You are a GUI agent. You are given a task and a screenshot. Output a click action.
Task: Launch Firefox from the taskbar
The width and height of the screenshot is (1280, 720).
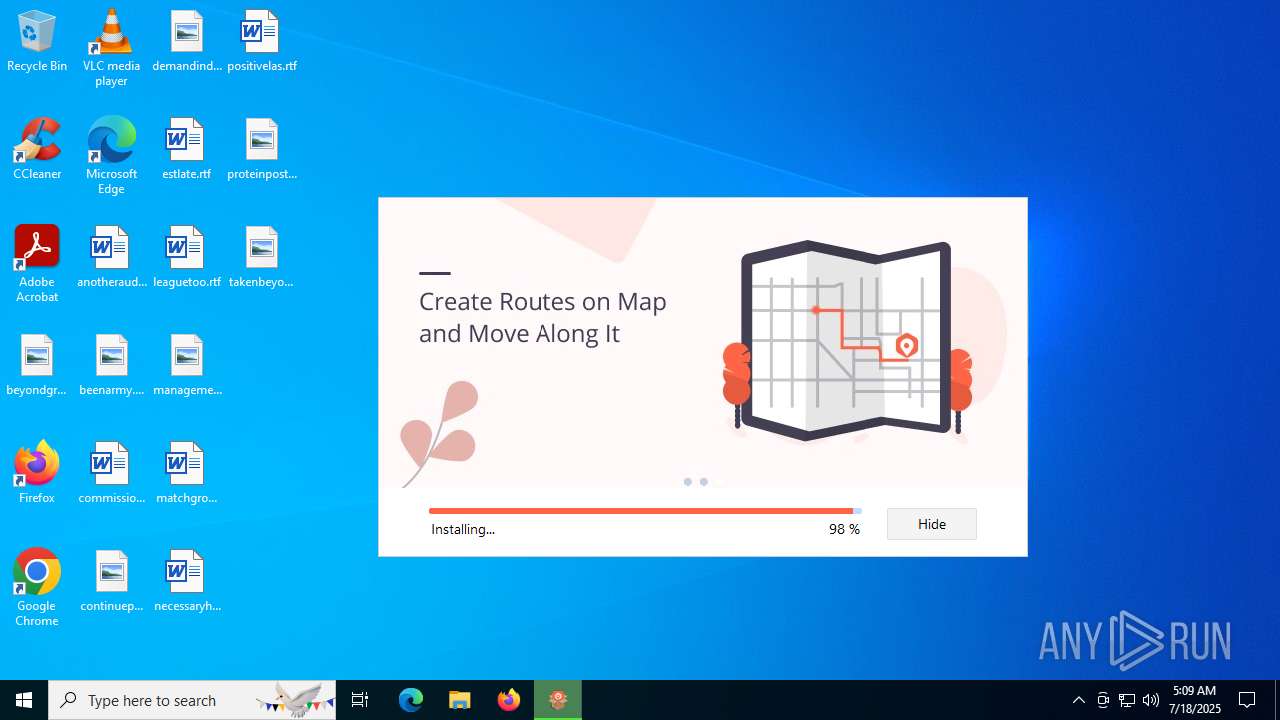(509, 700)
